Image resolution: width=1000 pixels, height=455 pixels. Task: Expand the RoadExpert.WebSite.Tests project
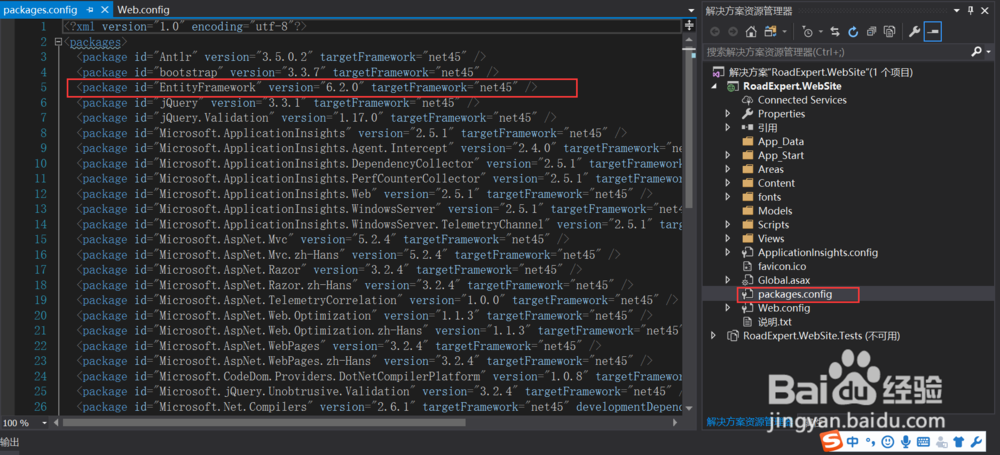[x=714, y=336]
